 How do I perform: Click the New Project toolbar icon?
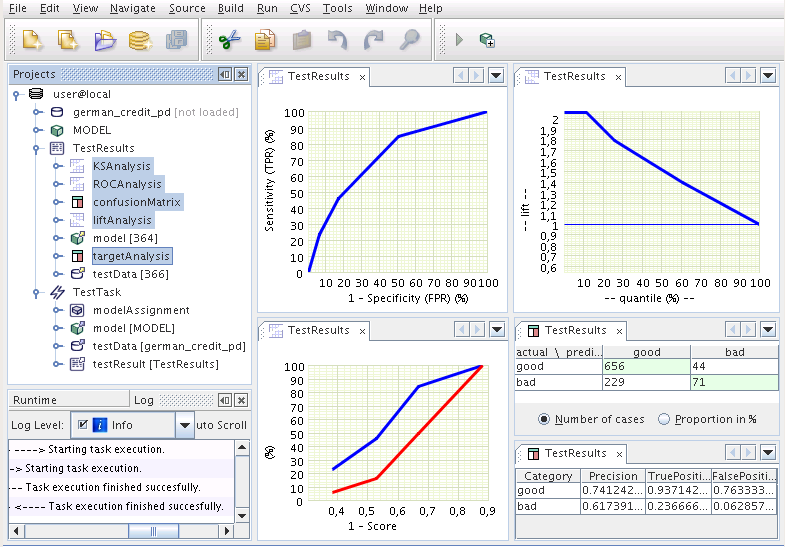tap(68, 40)
